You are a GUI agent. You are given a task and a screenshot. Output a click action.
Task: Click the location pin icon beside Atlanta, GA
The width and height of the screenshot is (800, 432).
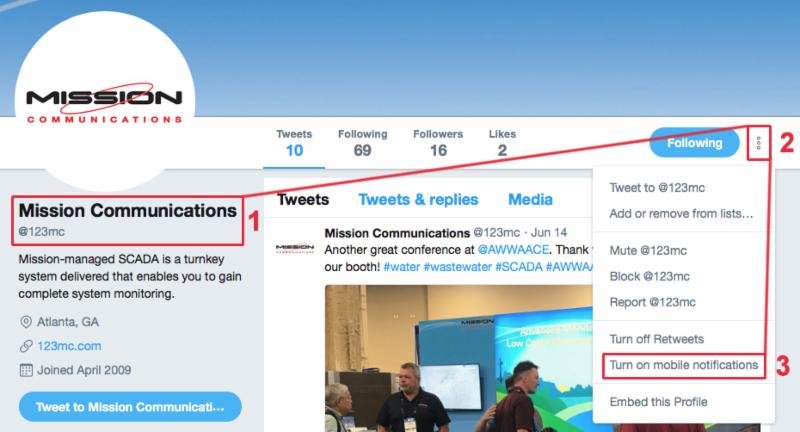coord(26,322)
